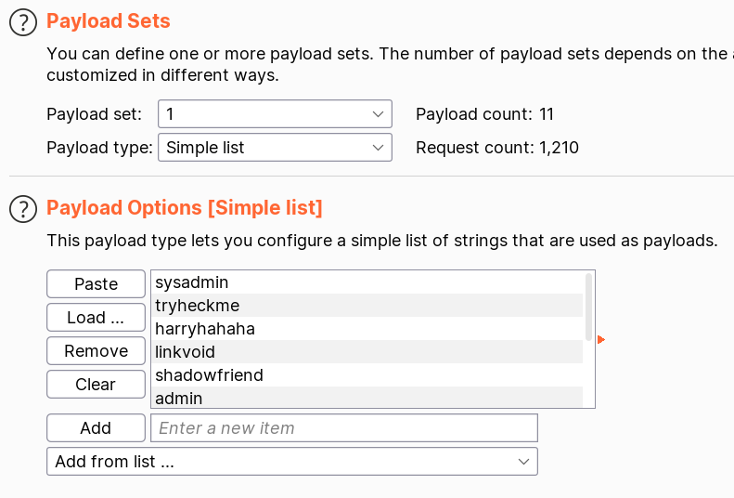Open the Payload Sets help icon
The width and height of the screenshot is (734, 498).
(23, 22)
